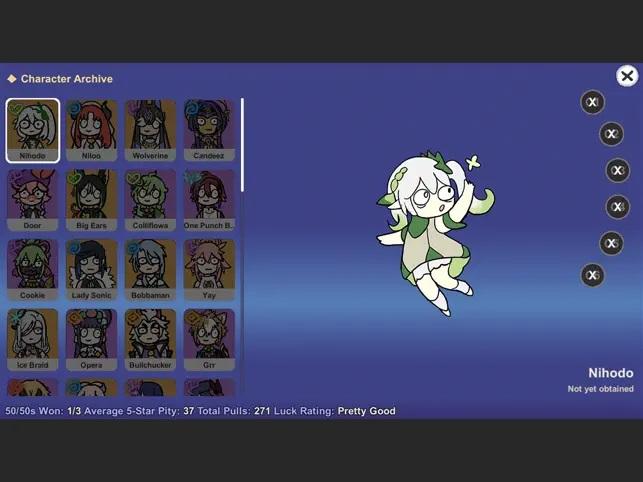Open the Wolverine character portrait
The height and width of the screenshot is (482, 643).
pos(151,129)
